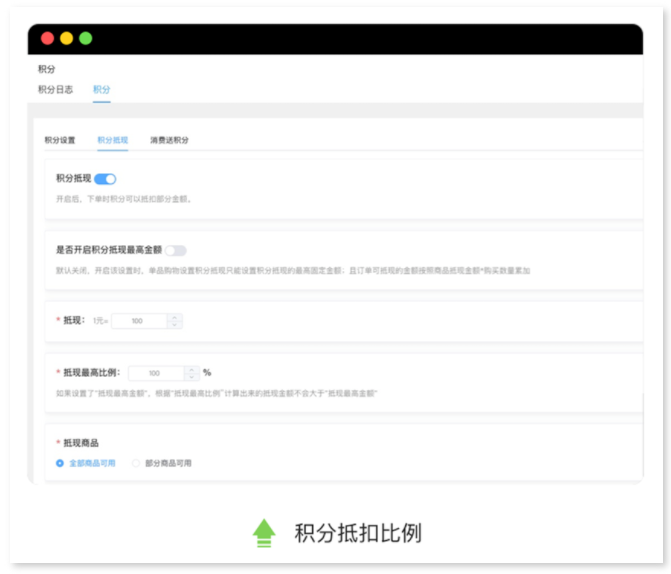Switch to the 积分日志 tab

[55, 89]
